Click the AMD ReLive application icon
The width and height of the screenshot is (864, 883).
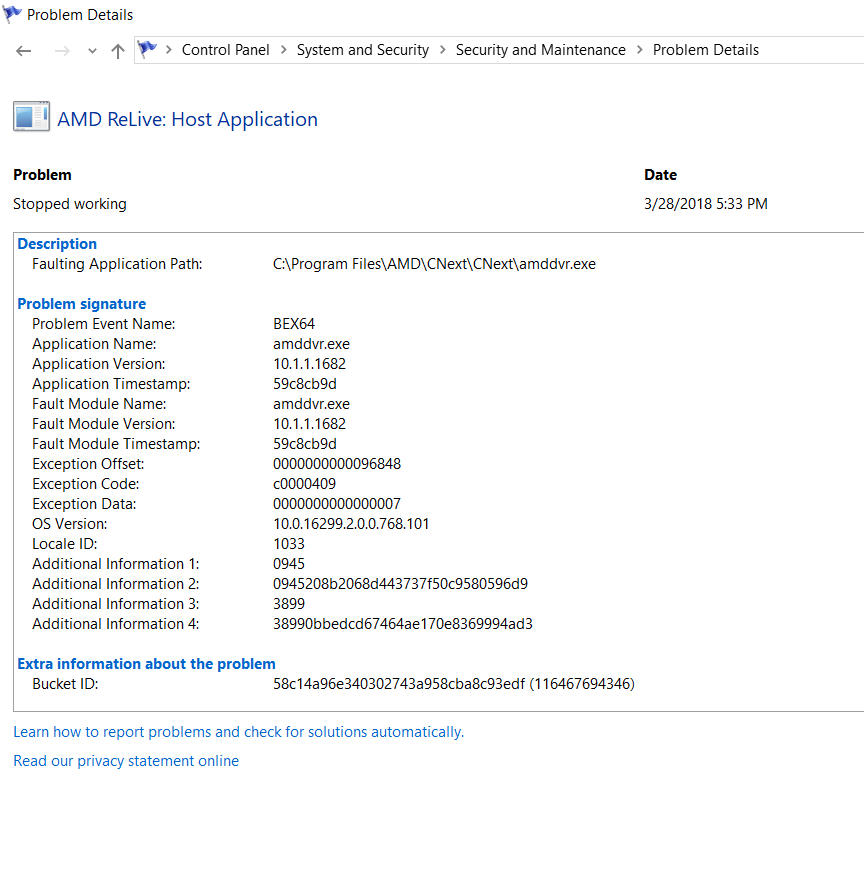pyautogui.click(x=32, y=117)
